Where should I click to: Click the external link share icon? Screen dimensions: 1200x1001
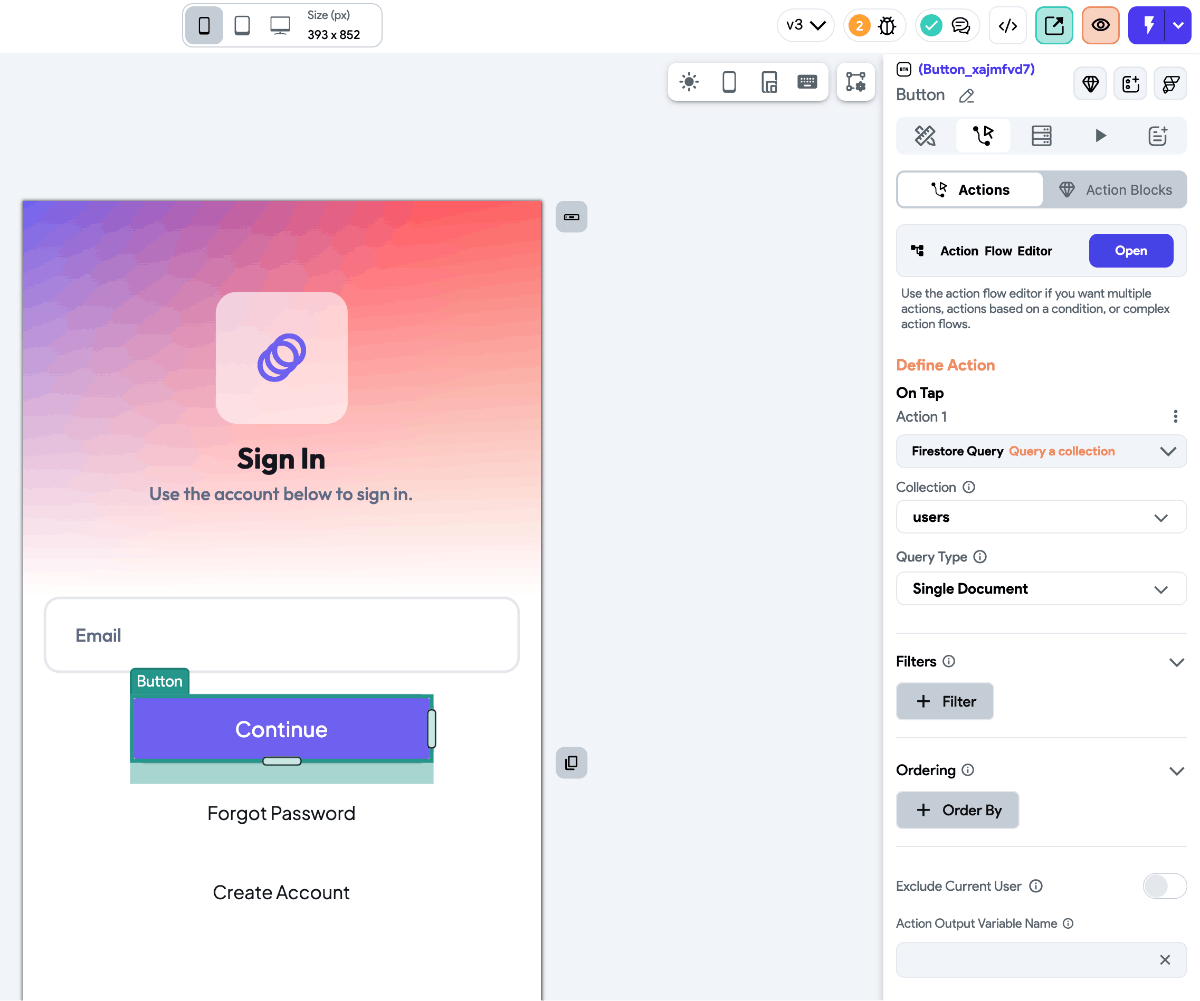pyautogui.click(x=1054, y=26)
